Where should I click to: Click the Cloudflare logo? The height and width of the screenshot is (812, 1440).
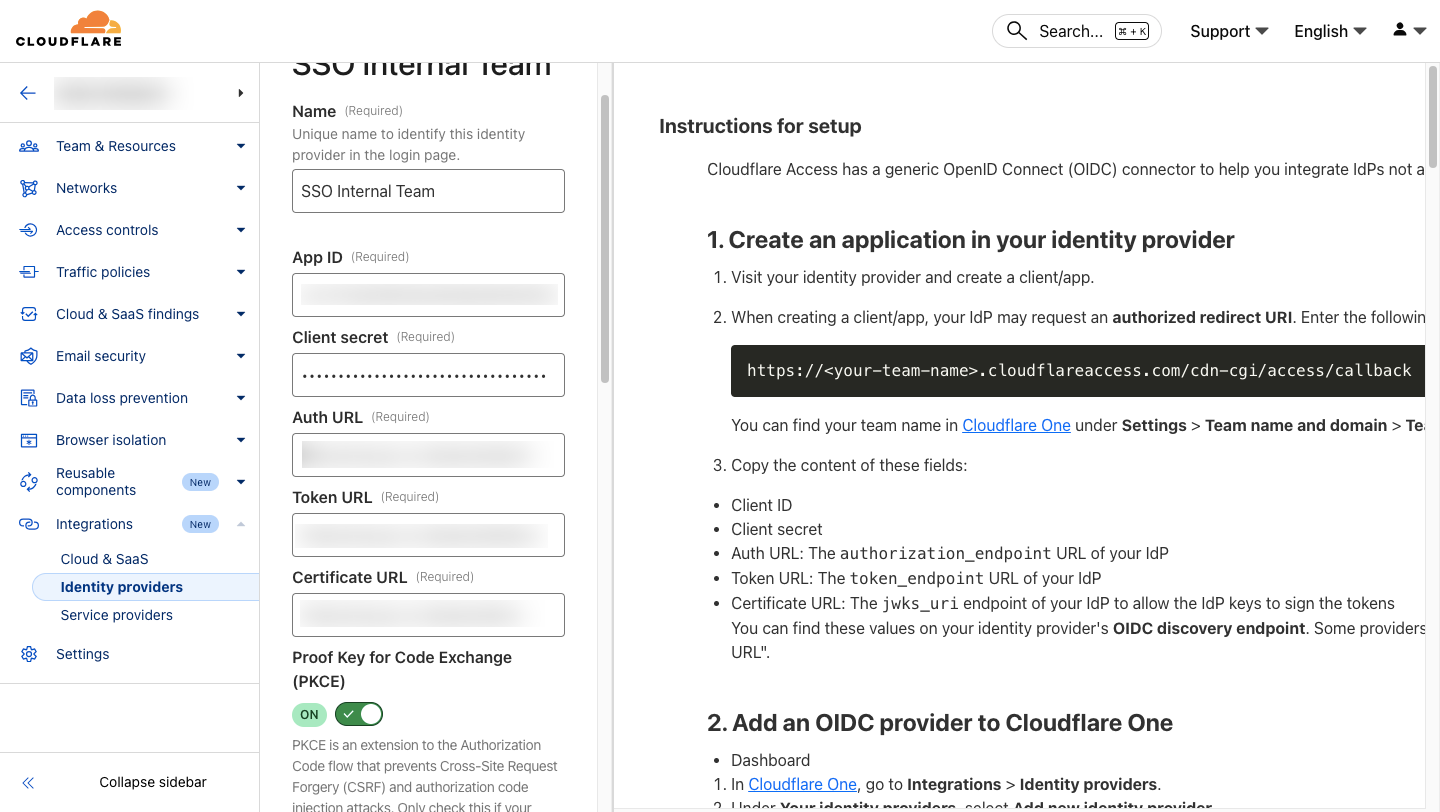click(69, 29)
